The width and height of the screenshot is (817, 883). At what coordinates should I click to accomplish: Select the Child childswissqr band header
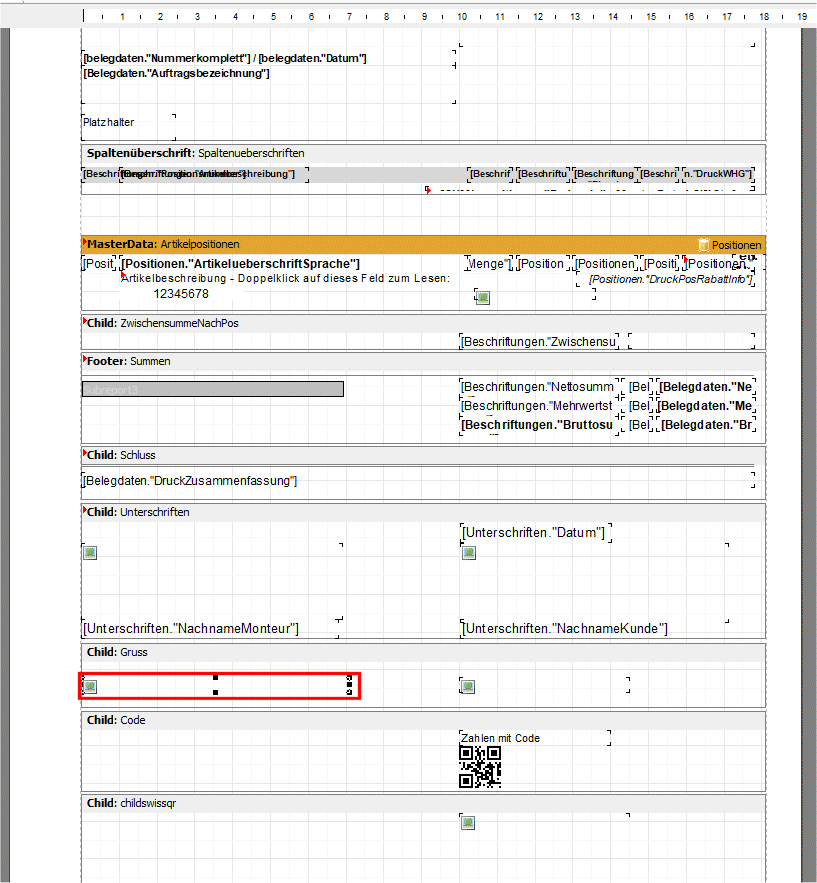pyautogui.click(x=423, y=803)
